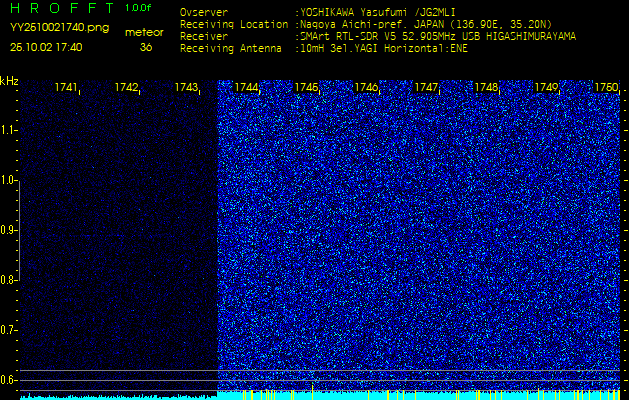Click the 0.7 kHz axis label
The image size is (629, 400).
coord(7,330)
